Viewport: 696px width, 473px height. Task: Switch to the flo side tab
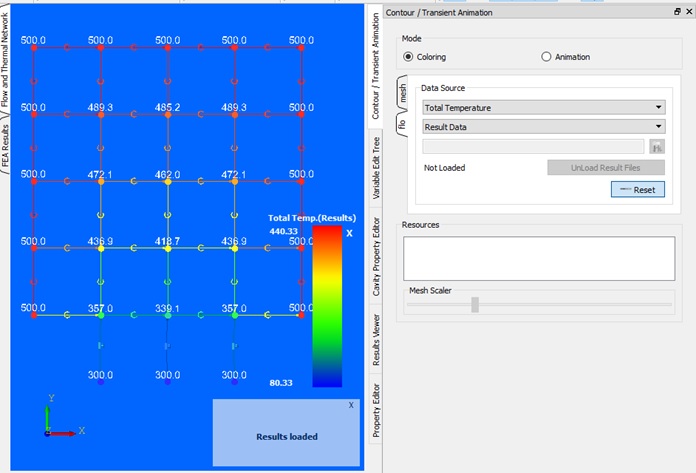402,125
